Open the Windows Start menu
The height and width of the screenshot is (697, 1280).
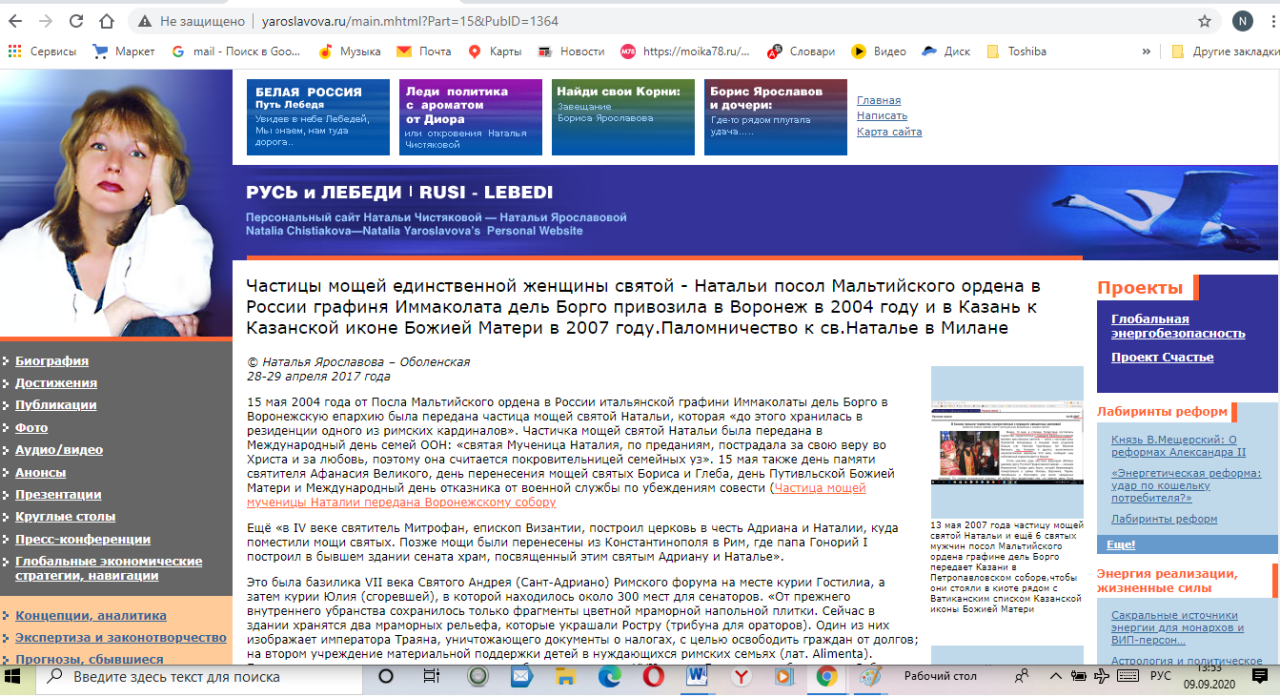(x=18, y=677)
